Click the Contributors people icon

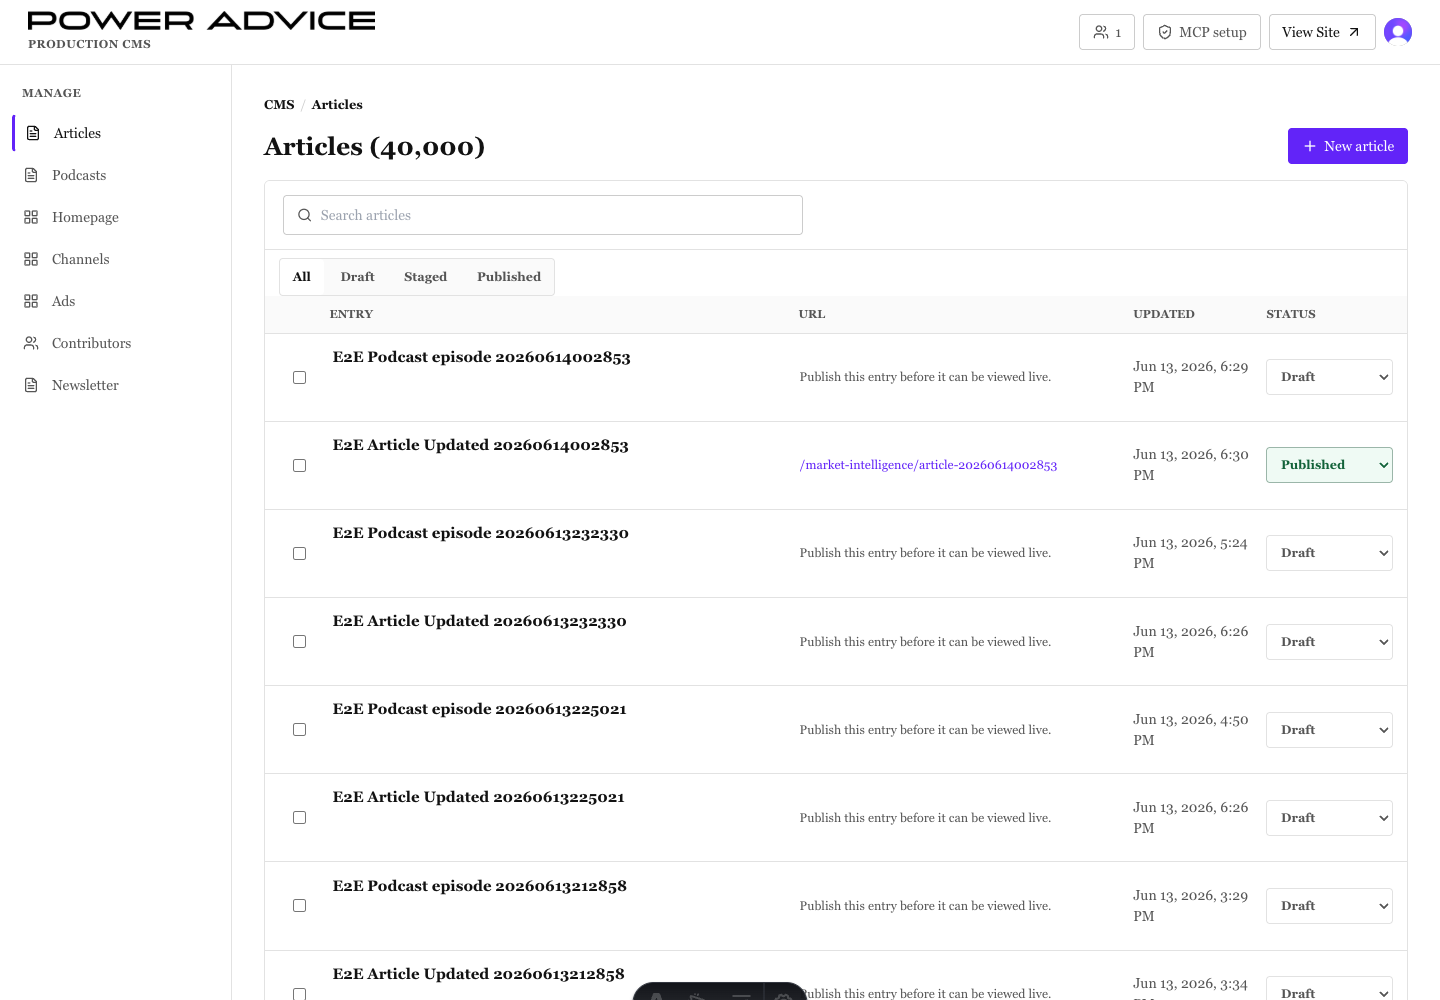(x=31, y=343)
